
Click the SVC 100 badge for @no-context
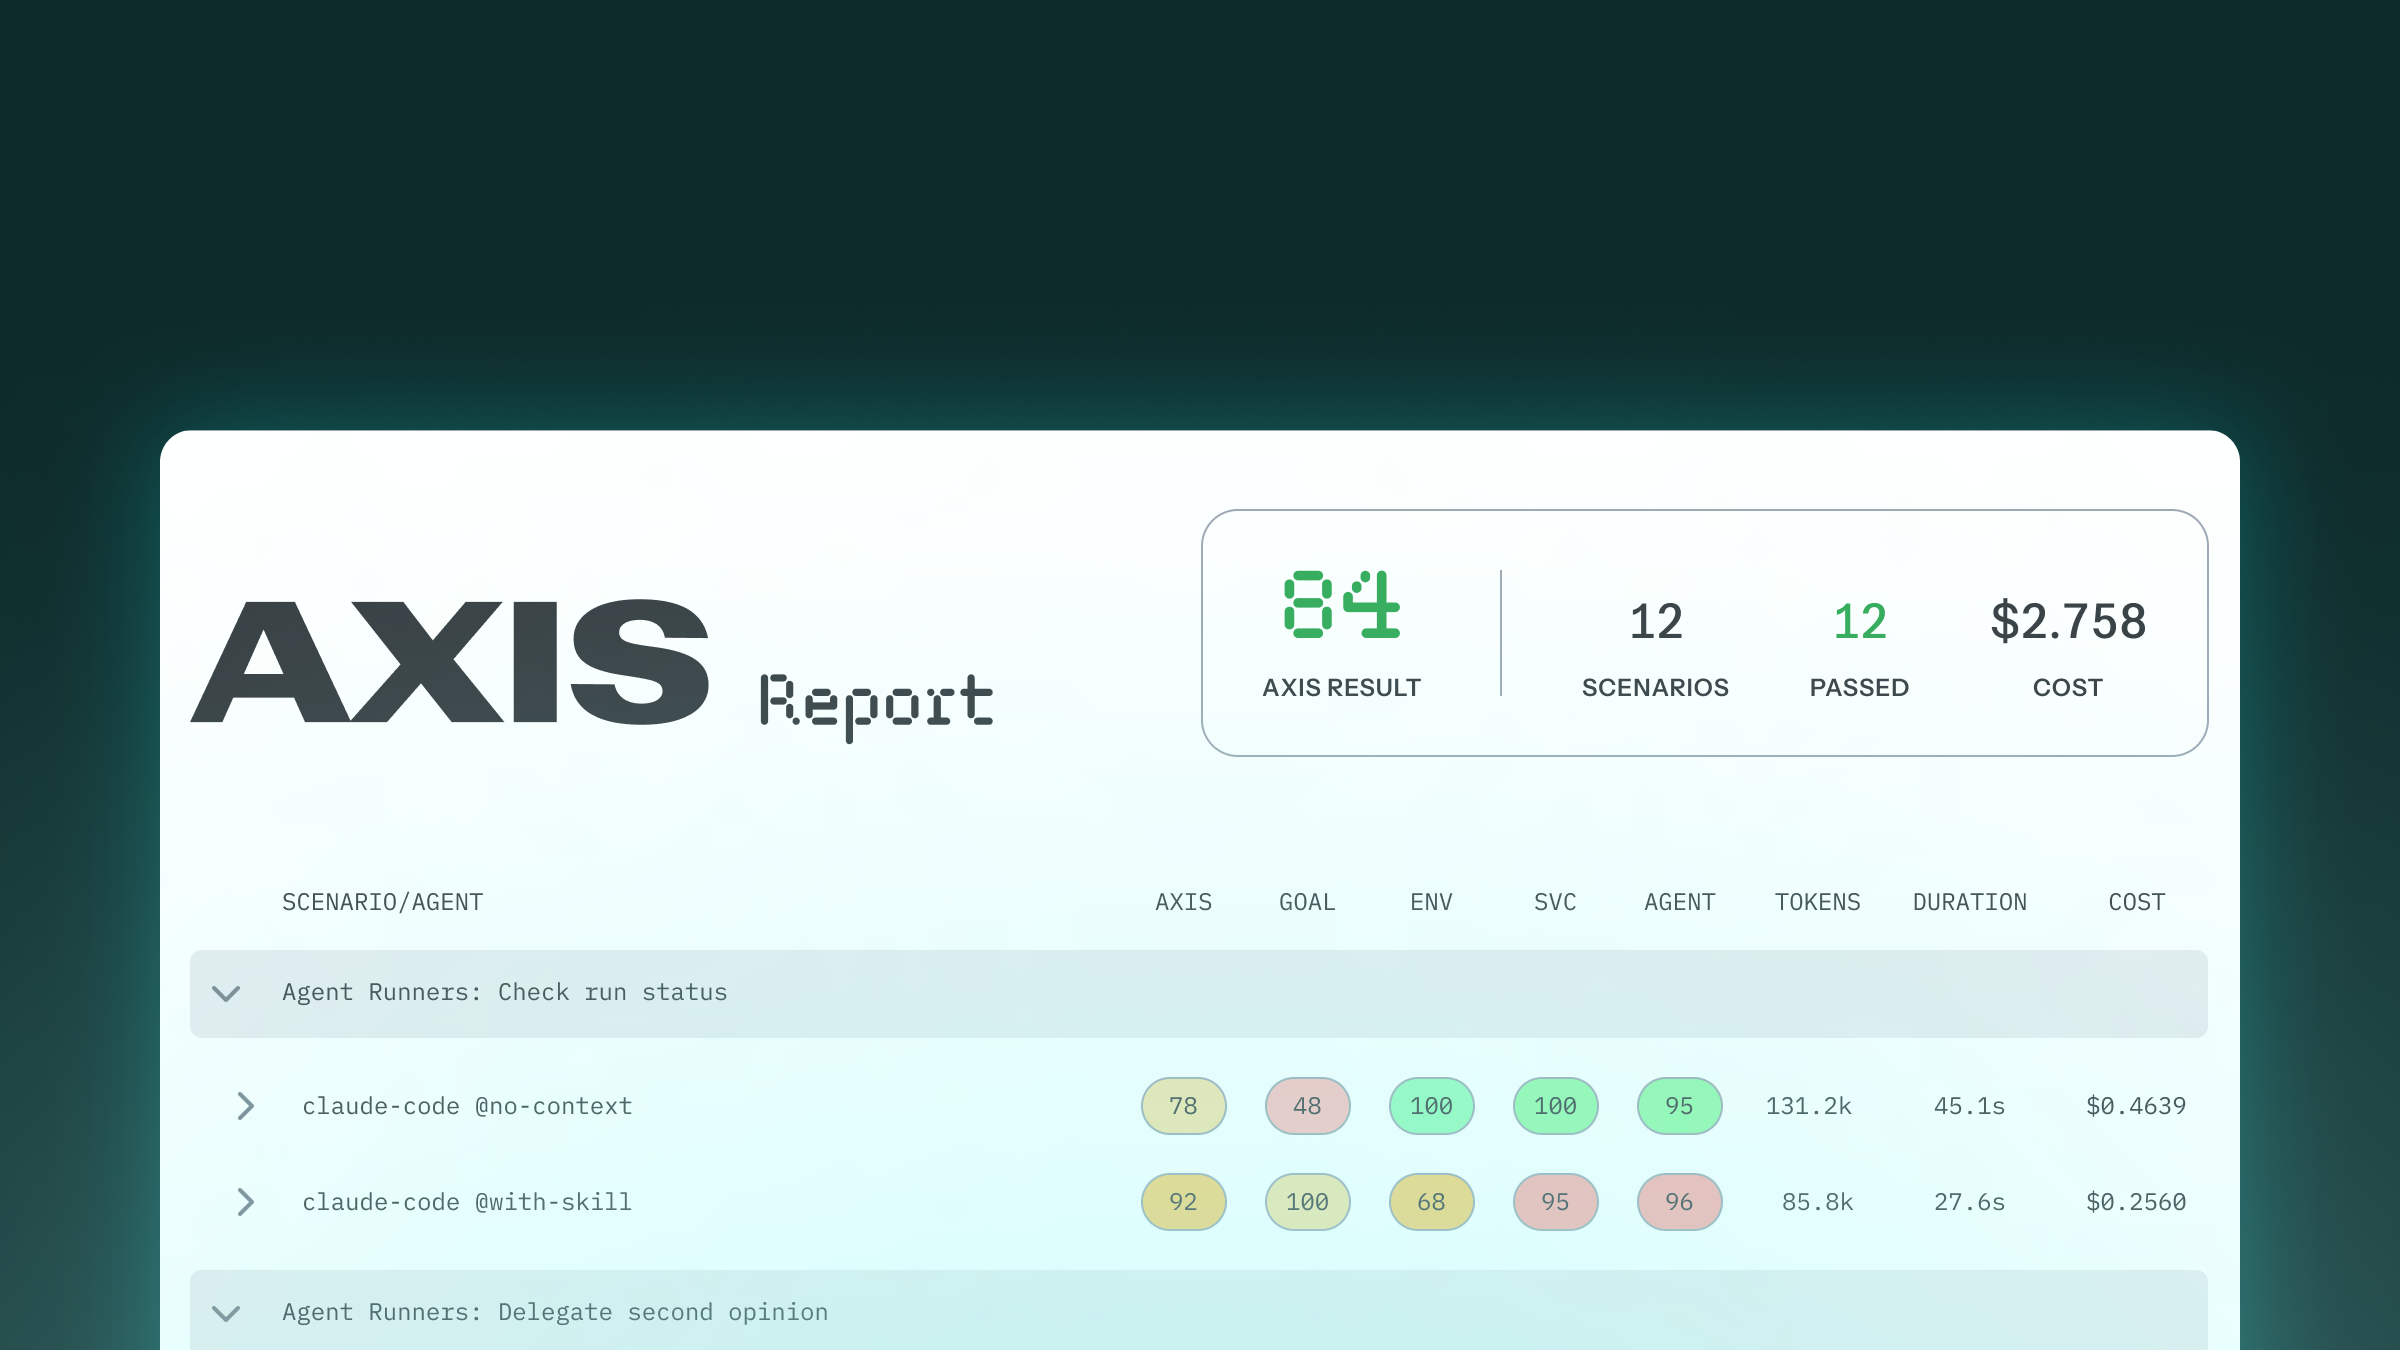tap(1556, 1106)
